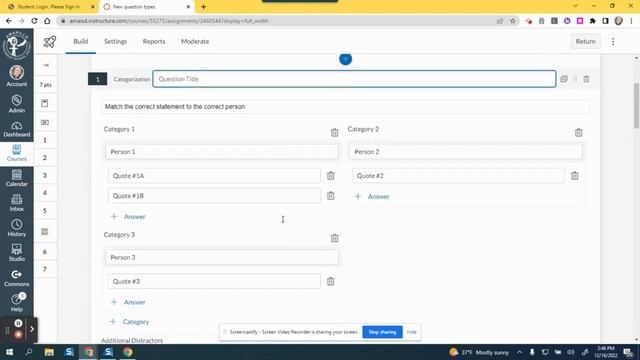
Task: Open a new browser tab
Action: coord(203,7)
